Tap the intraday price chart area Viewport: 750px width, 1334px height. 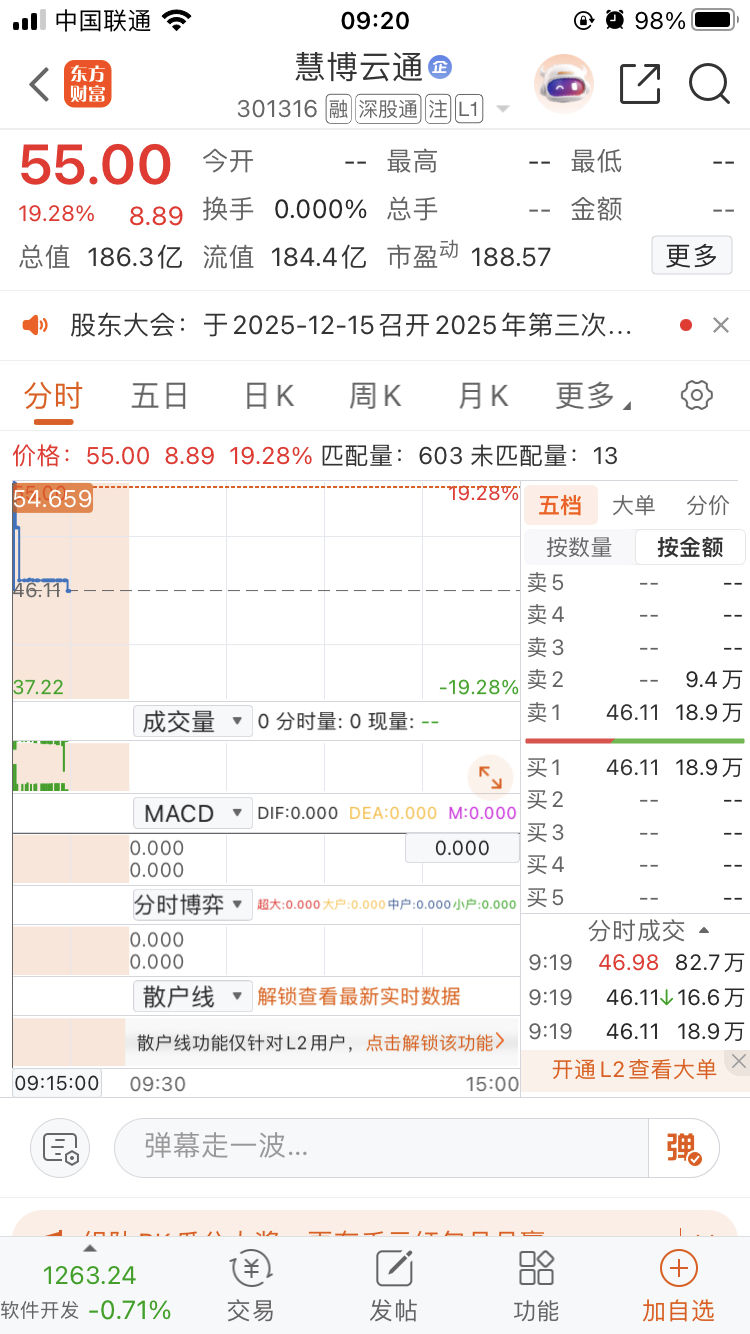[x=266, y=592]
